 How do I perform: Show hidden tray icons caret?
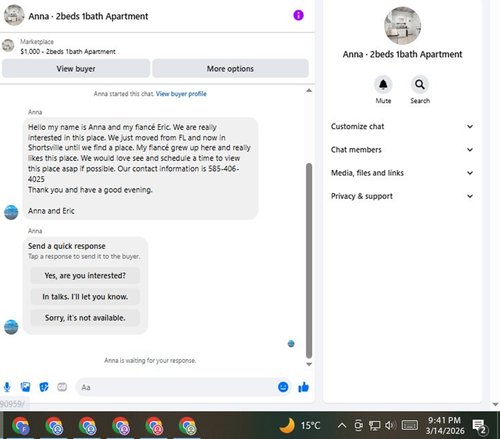pyautogui.click(x=342, y=425)
